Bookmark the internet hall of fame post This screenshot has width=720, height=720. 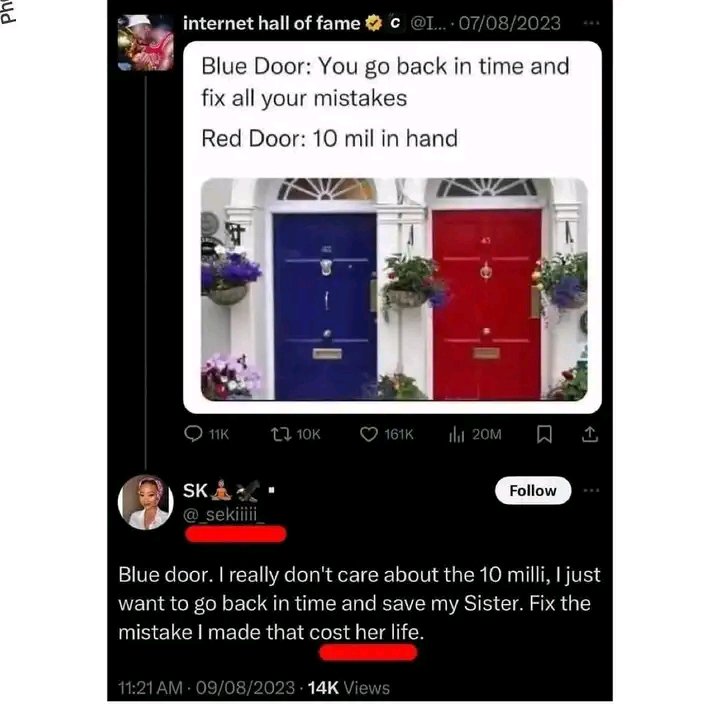(x=544, y=434)
